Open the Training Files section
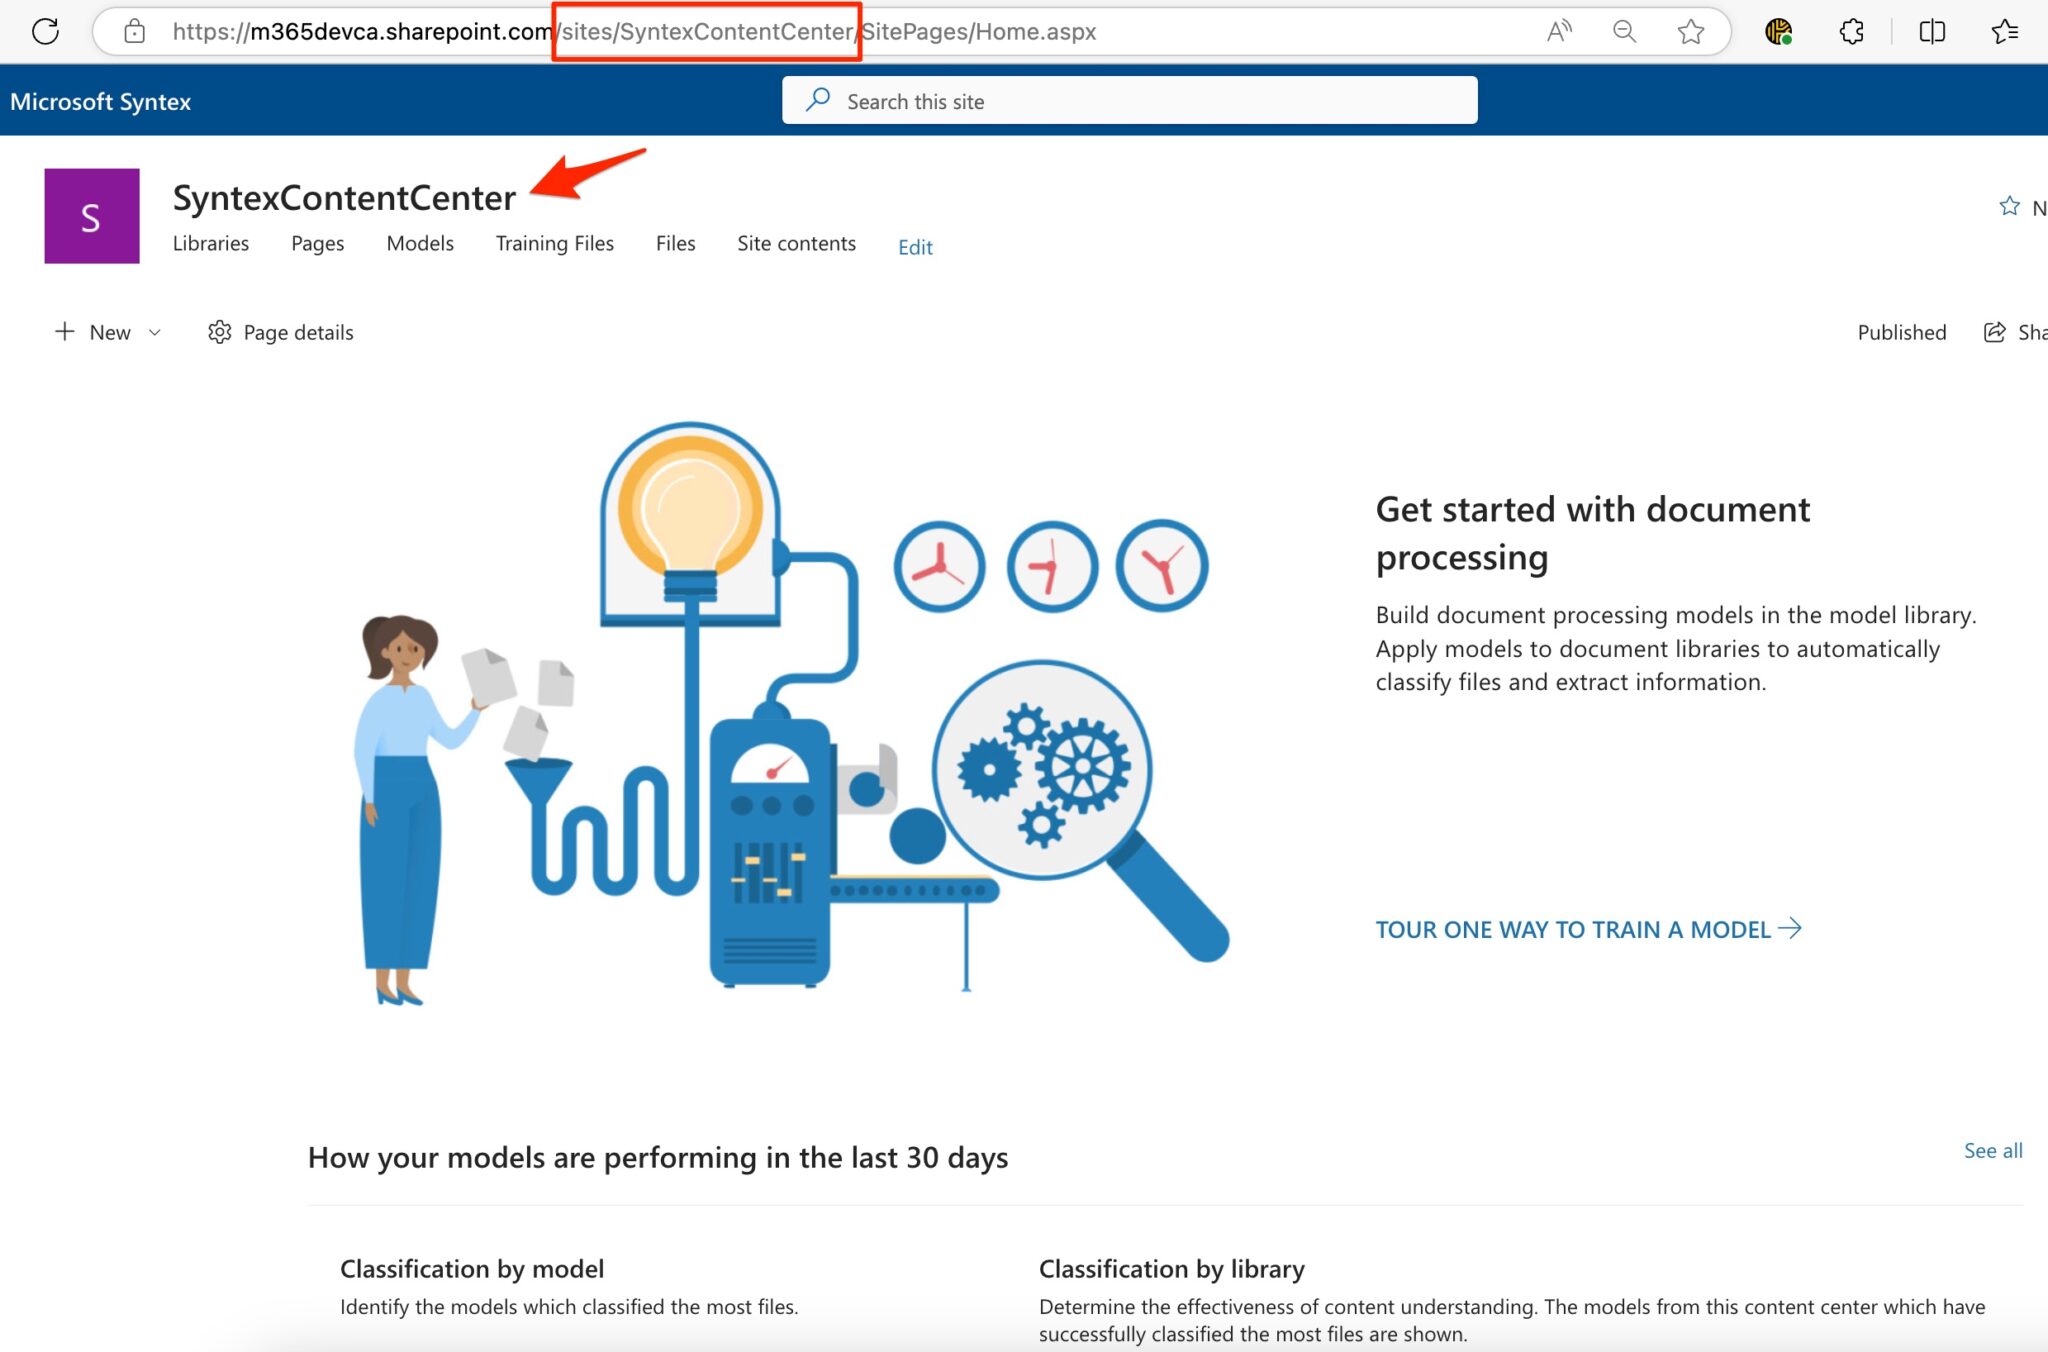The width and height of the screenshot is (2048, 1352). [555, 243]
